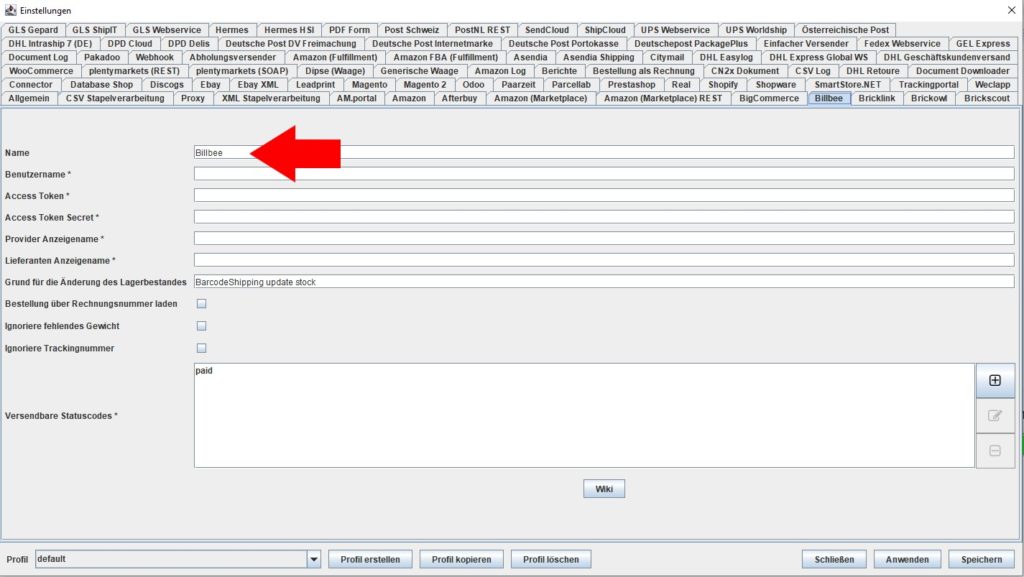Image resolution: width=1024 pixels, height=577 pixels.
Task: Open the plentymarkets (SOAP) tab
Action: (x=242, y=71)
